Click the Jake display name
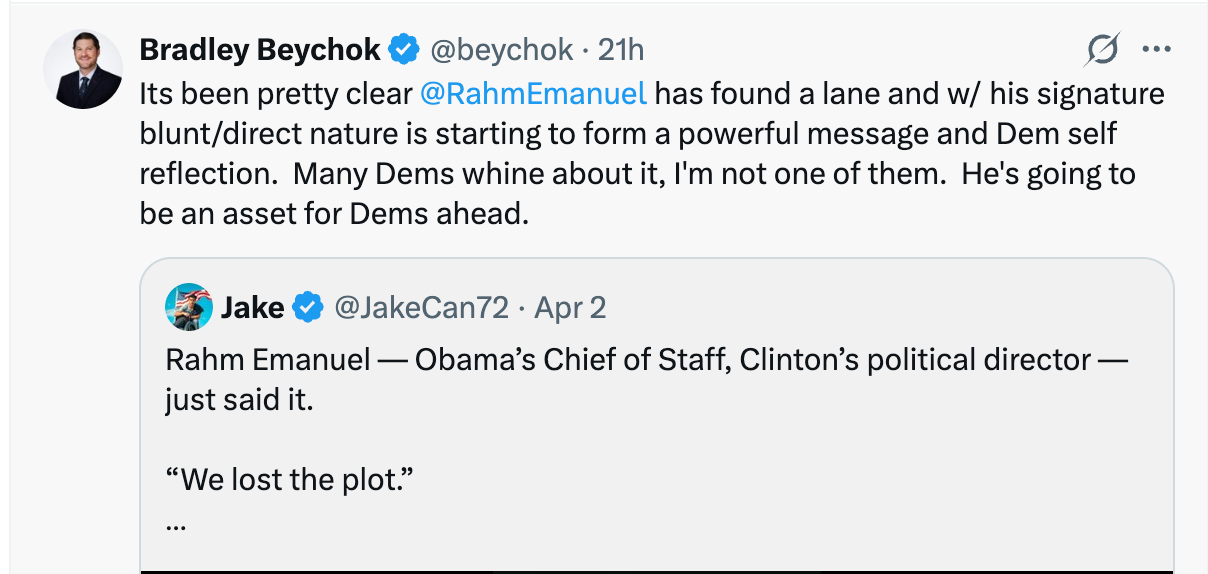The image size is (1208, 574). coord(252,307)
